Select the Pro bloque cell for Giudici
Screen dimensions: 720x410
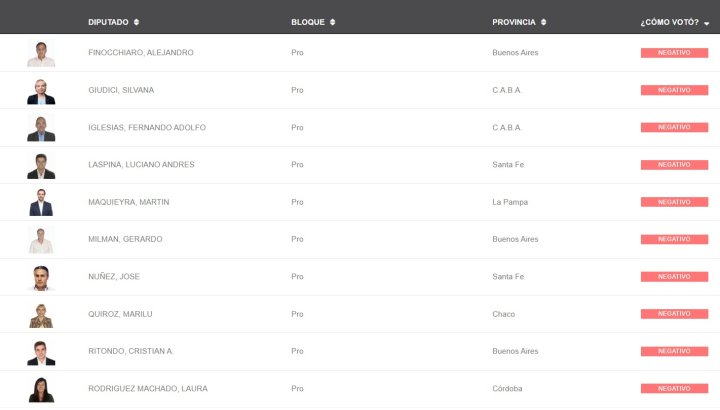coord(297,90)
